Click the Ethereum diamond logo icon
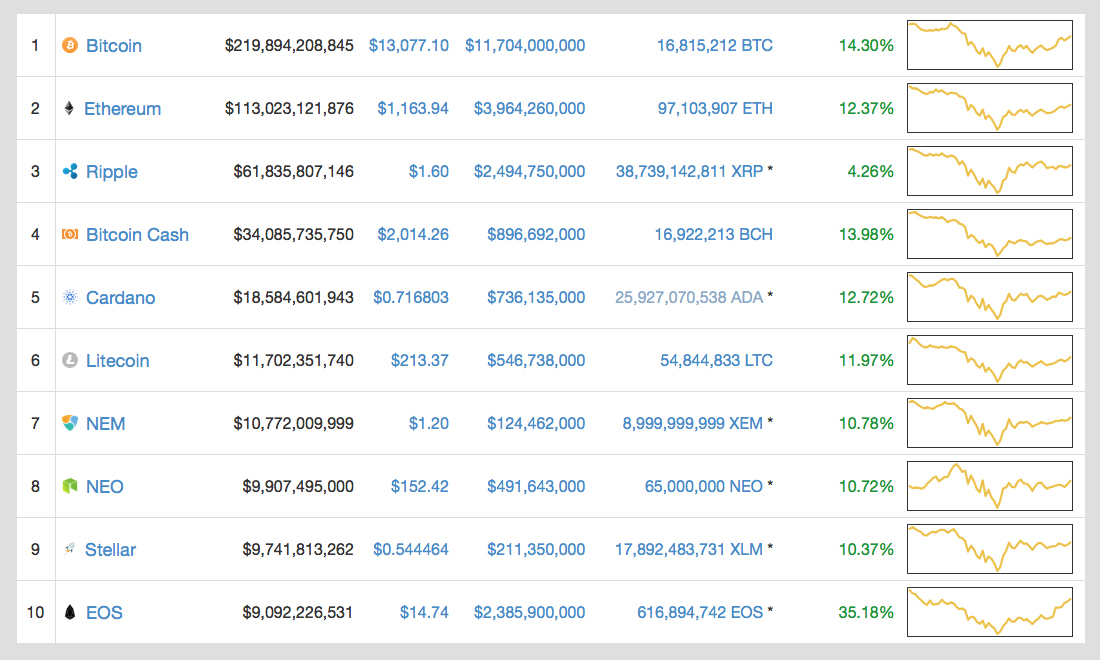 pyautogui.click(x=69, y=108)
